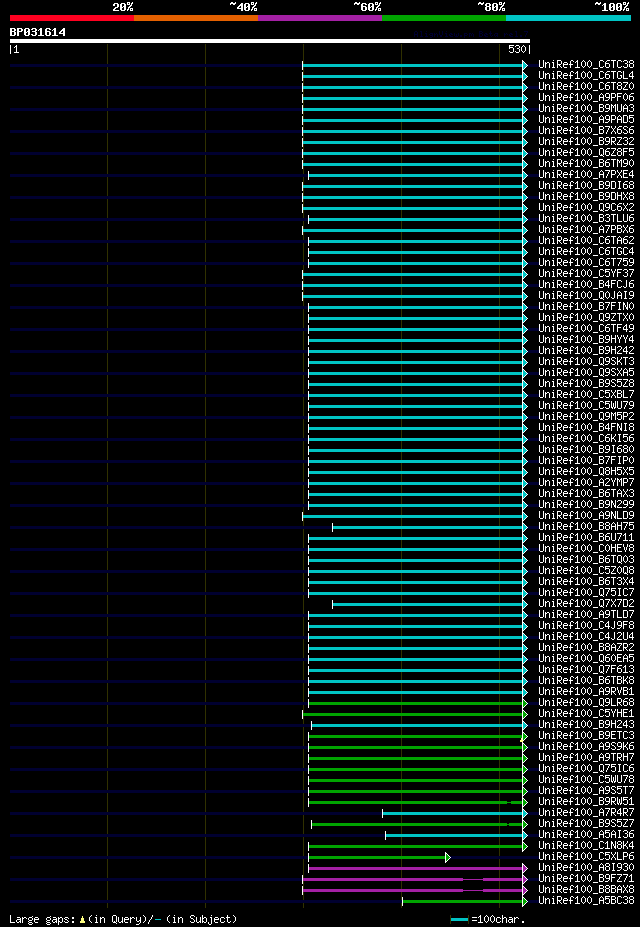Open the UniRef100_Q6Z8F5 hit label
Viewport: 640px width, 927px height.
pos(586,153)
